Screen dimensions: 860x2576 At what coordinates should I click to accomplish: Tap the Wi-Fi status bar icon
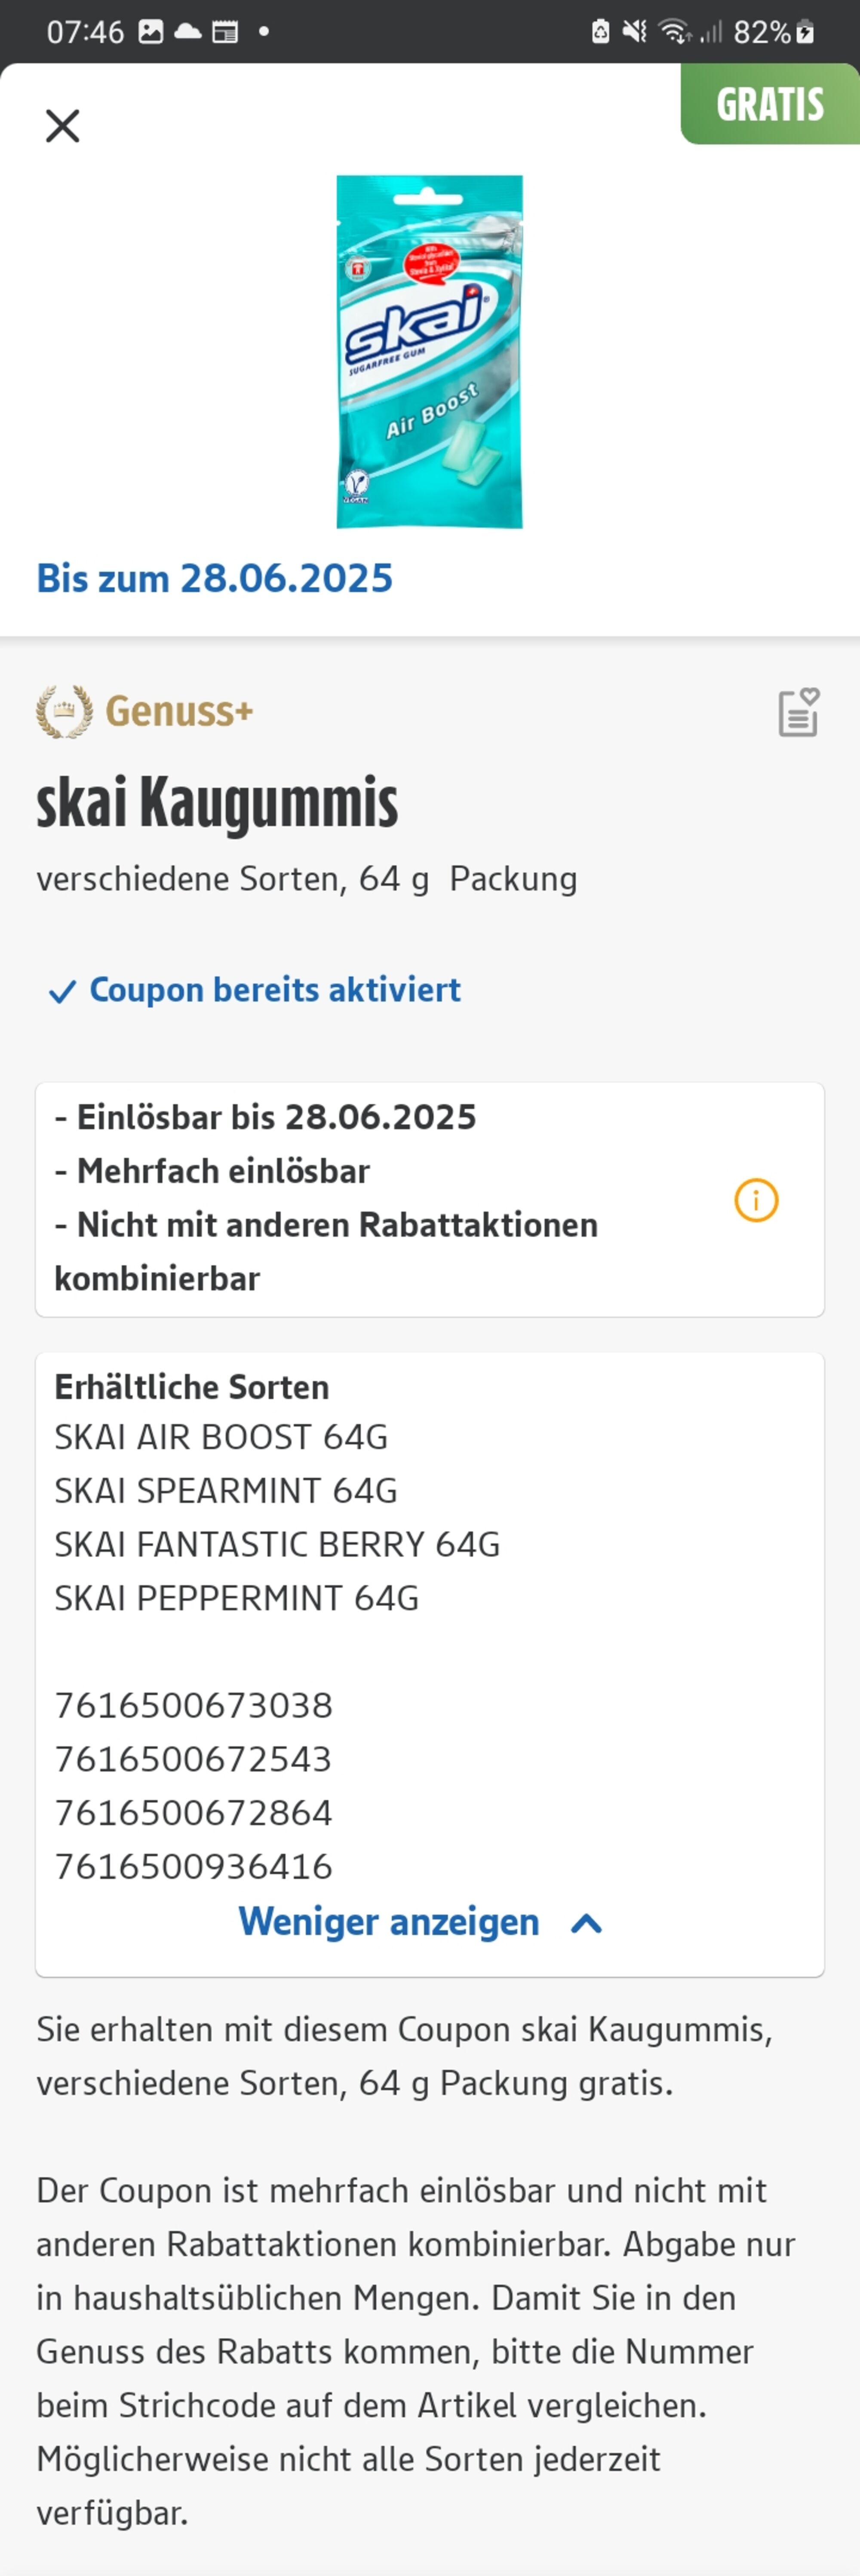click(x=675, y=32)
